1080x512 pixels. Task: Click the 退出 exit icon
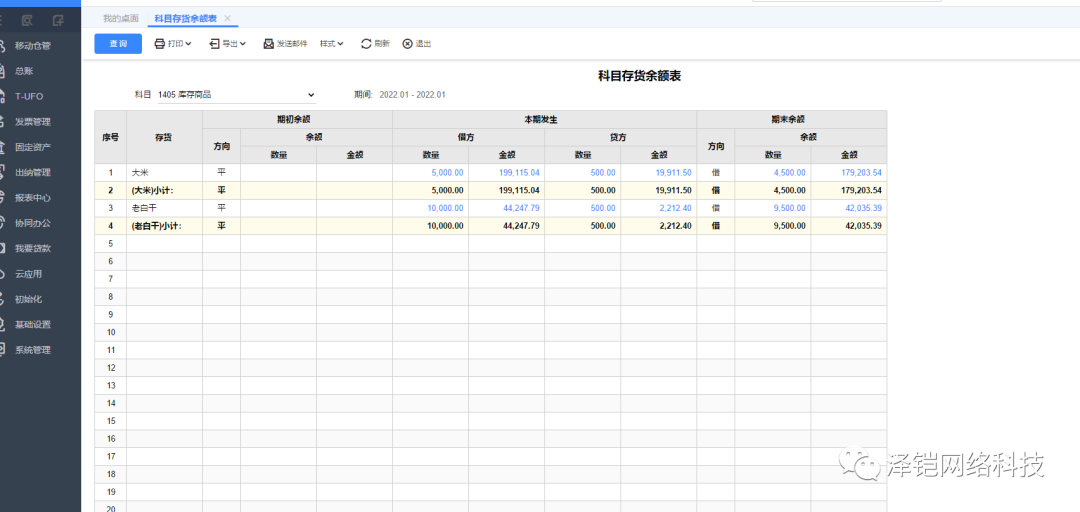click(x=407, y=44)
